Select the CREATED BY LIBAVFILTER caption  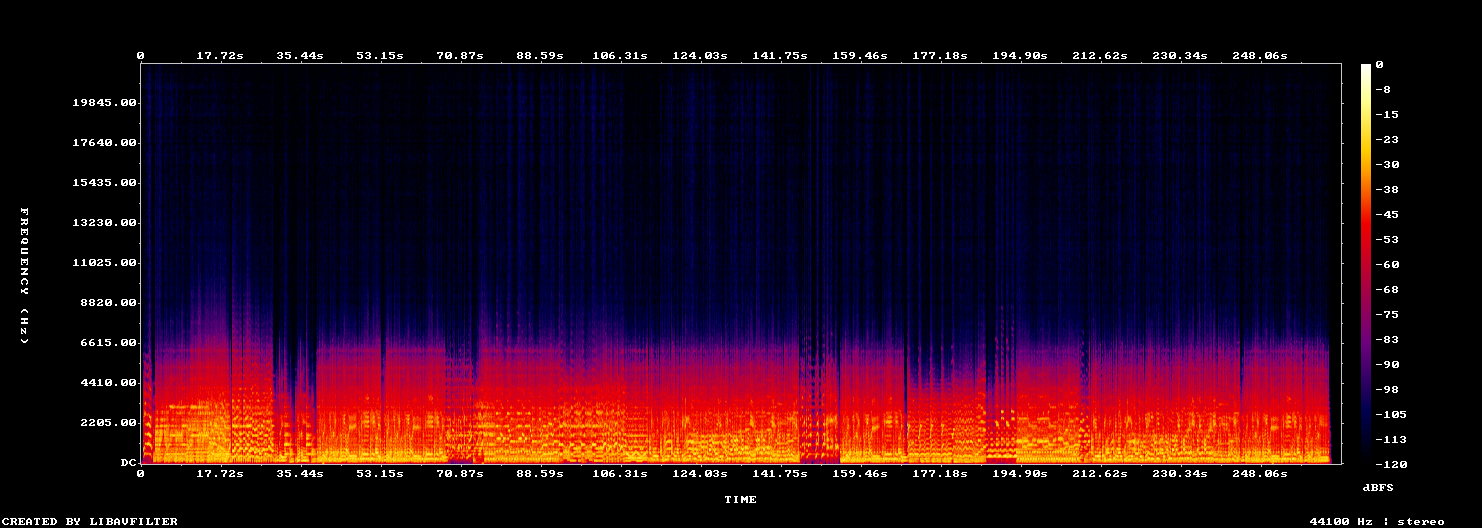pos(91,521)
